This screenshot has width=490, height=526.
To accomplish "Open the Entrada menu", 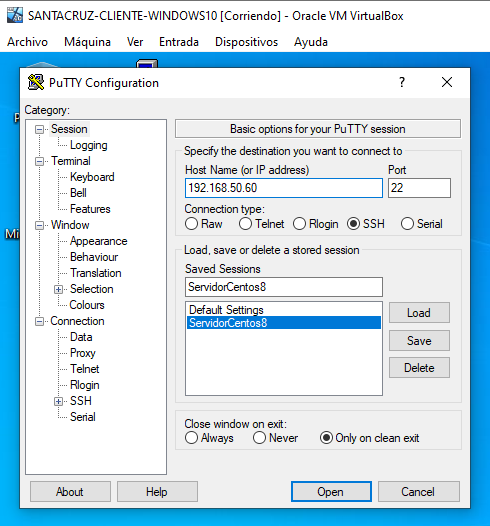I will point(179,42).
